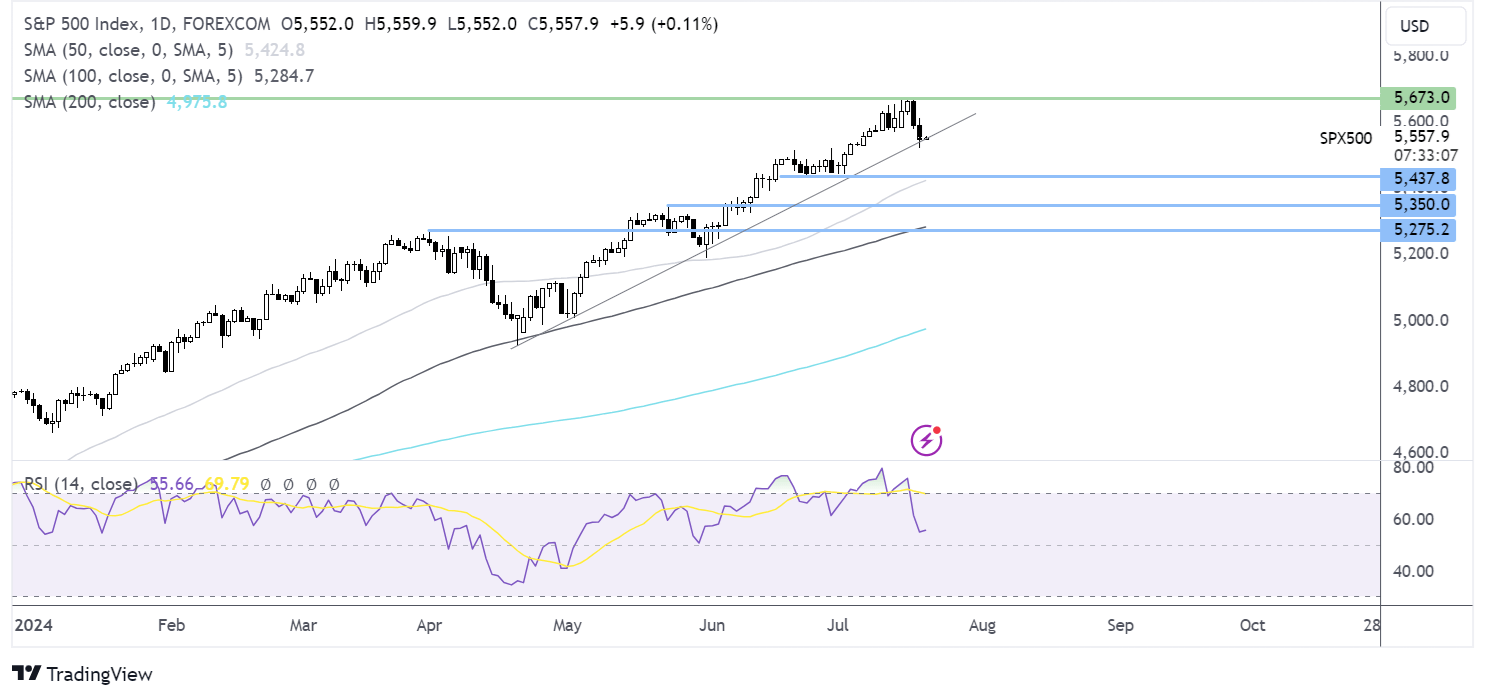Image resolution: width=1488 pixels, height=700 pixels.
Task: Click the RSI value 55.66 in legend
Action: point(170,484)
